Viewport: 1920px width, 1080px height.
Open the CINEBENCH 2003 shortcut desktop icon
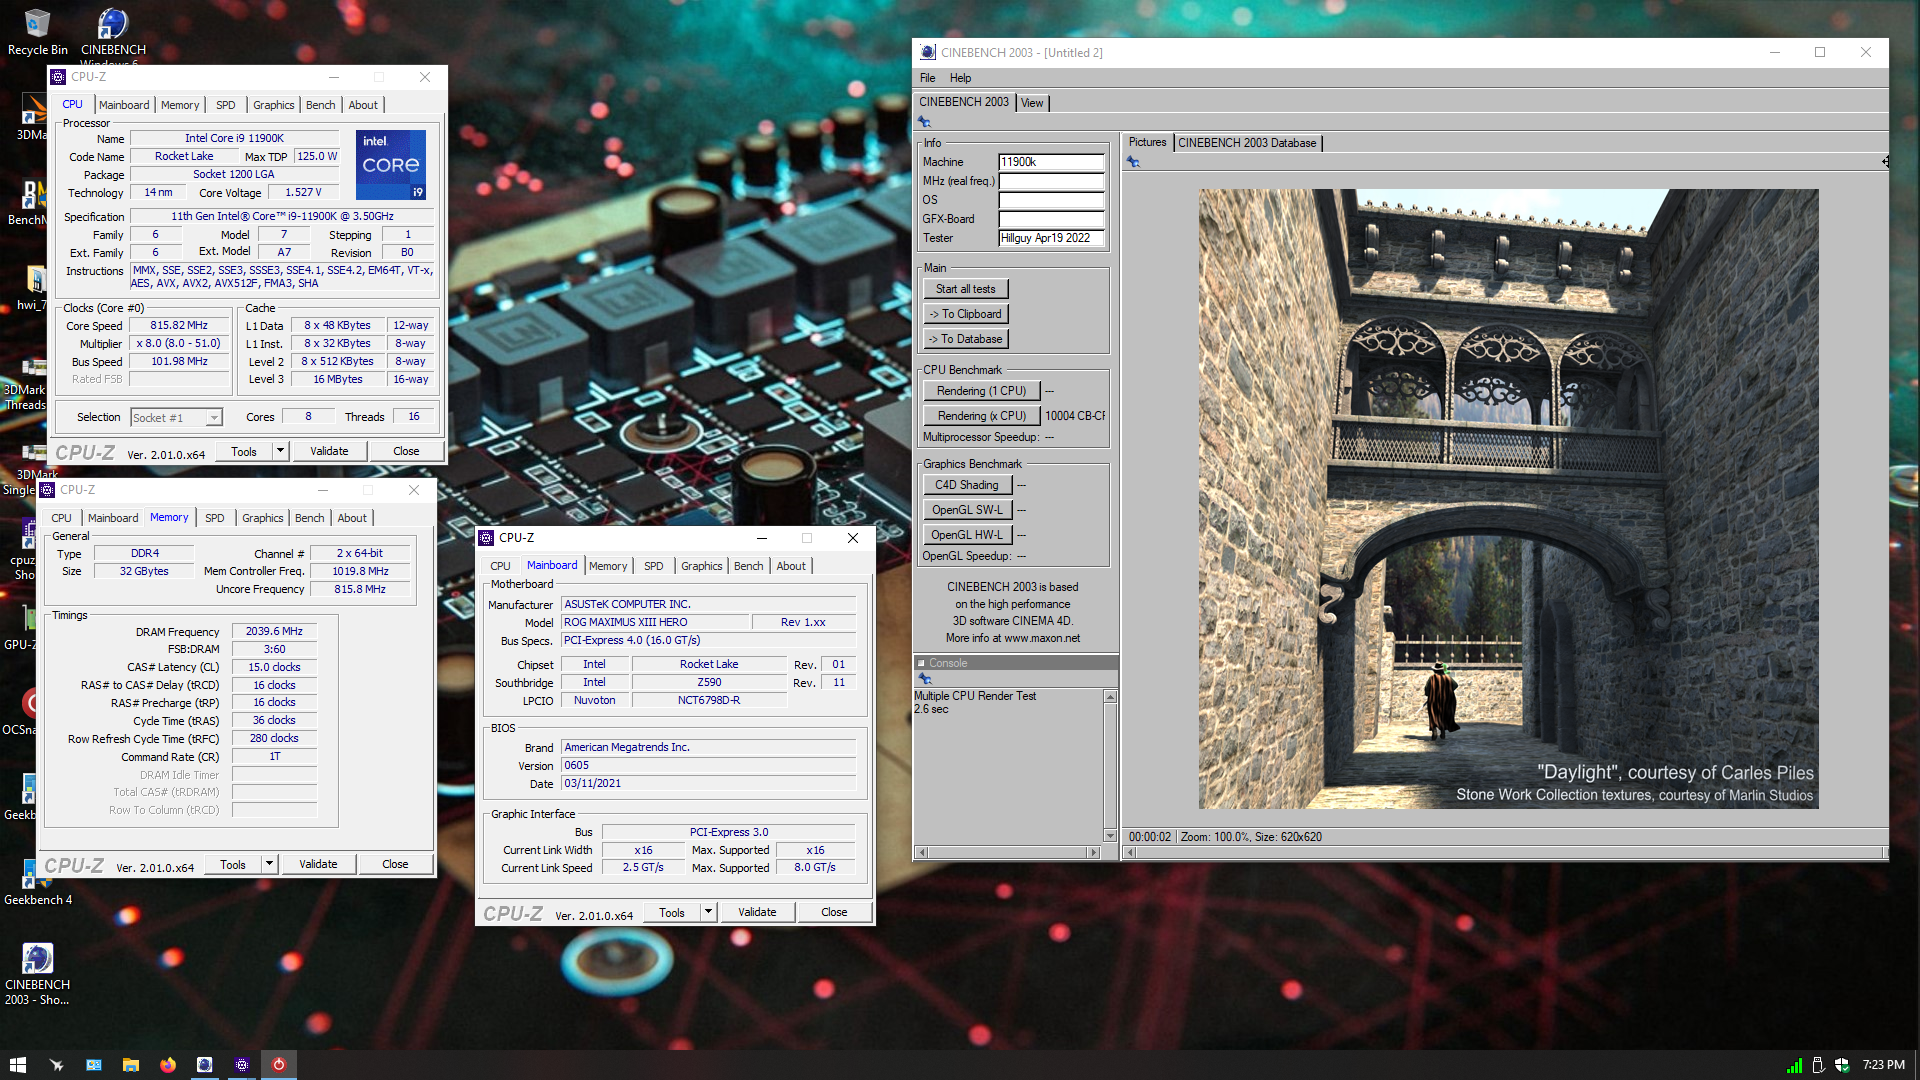[x=37, y=973]
